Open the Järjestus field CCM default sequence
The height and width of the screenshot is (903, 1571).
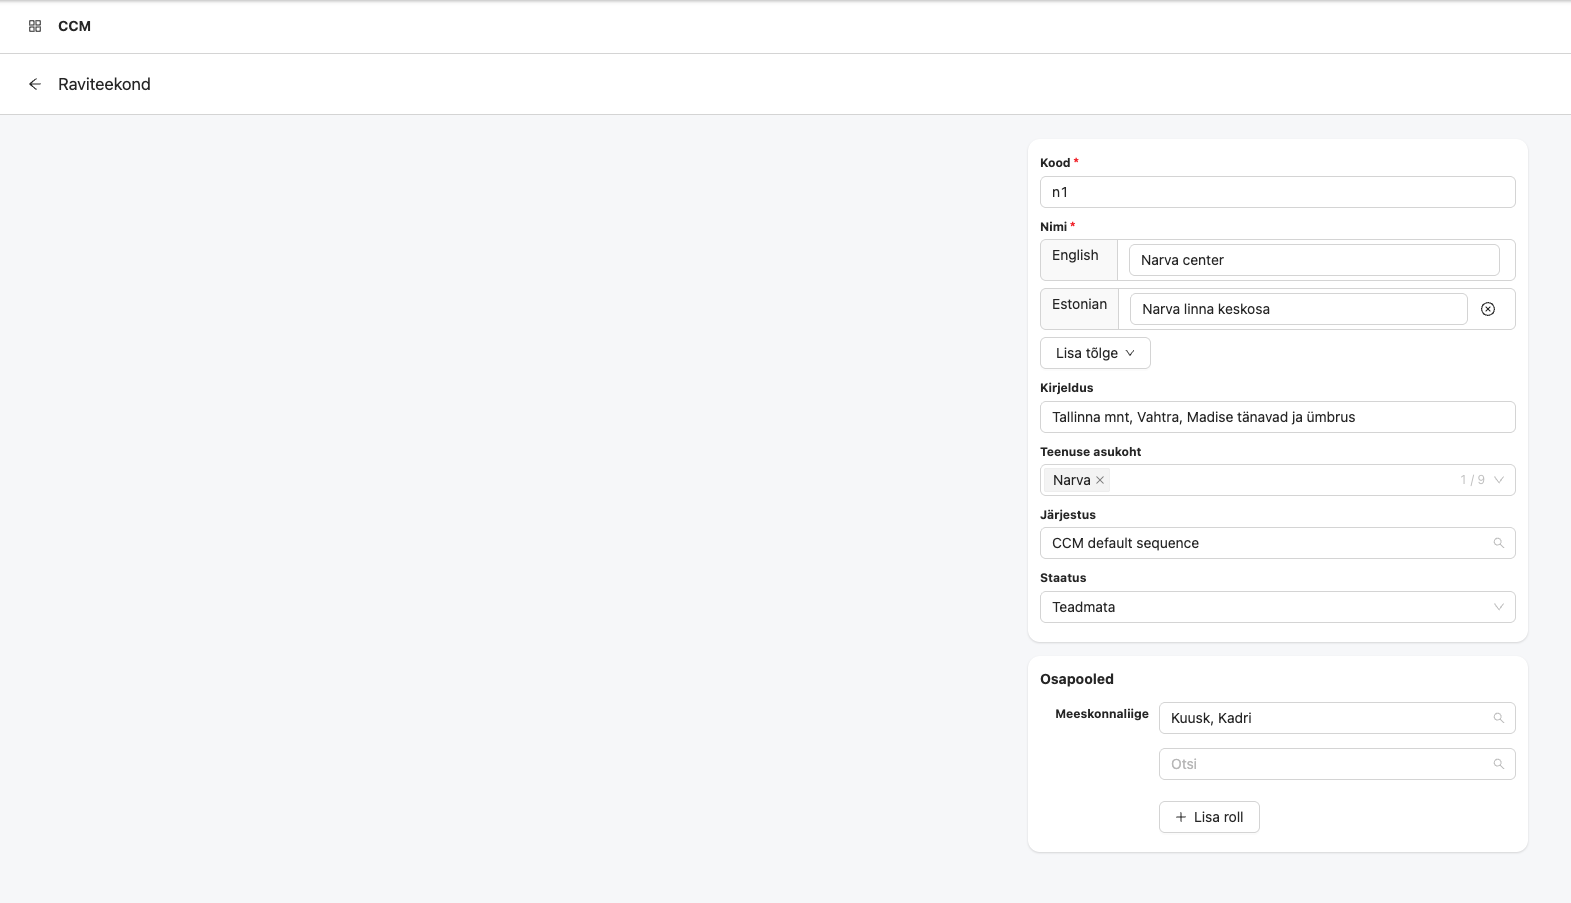[1278, 543]
